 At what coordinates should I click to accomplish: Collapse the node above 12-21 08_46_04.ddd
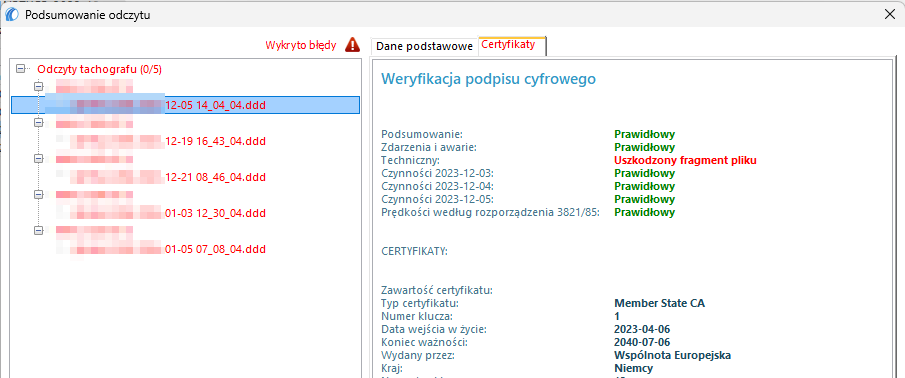point(39,158)
